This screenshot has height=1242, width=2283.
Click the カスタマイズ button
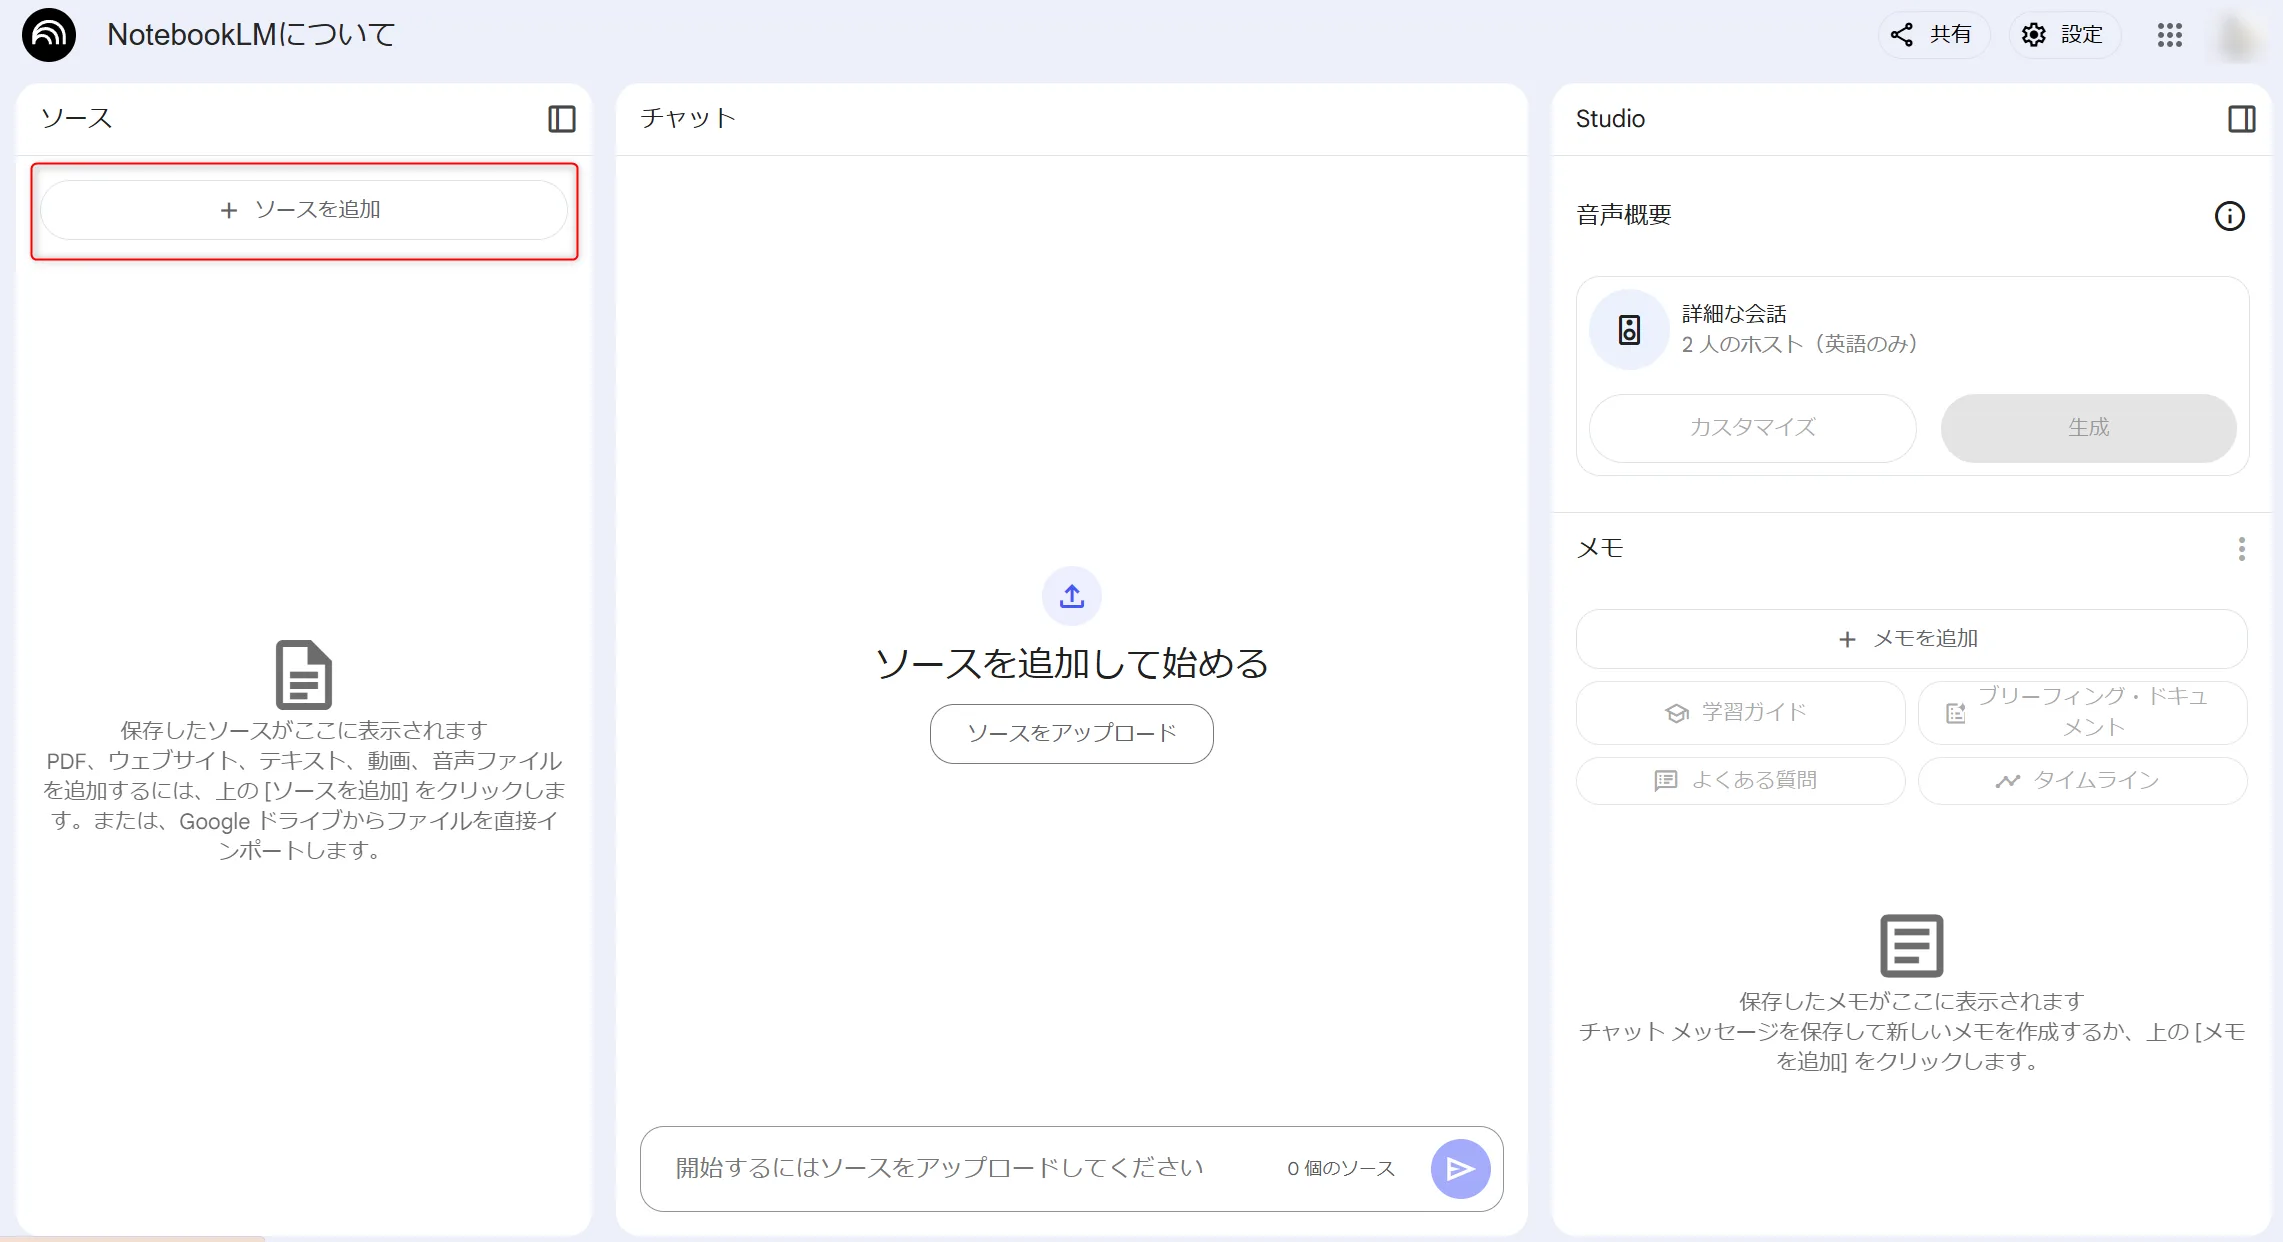point(1753,428)
